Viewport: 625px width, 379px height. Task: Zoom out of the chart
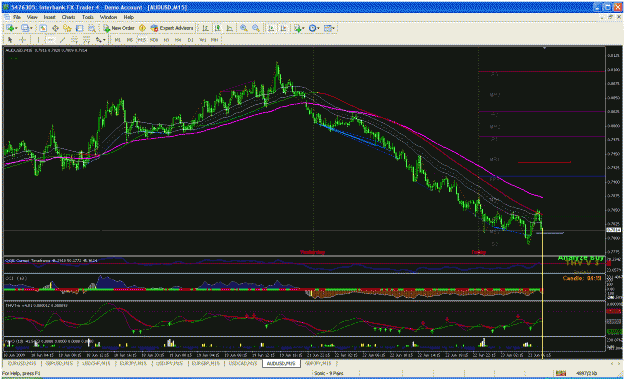pos(256,28)
